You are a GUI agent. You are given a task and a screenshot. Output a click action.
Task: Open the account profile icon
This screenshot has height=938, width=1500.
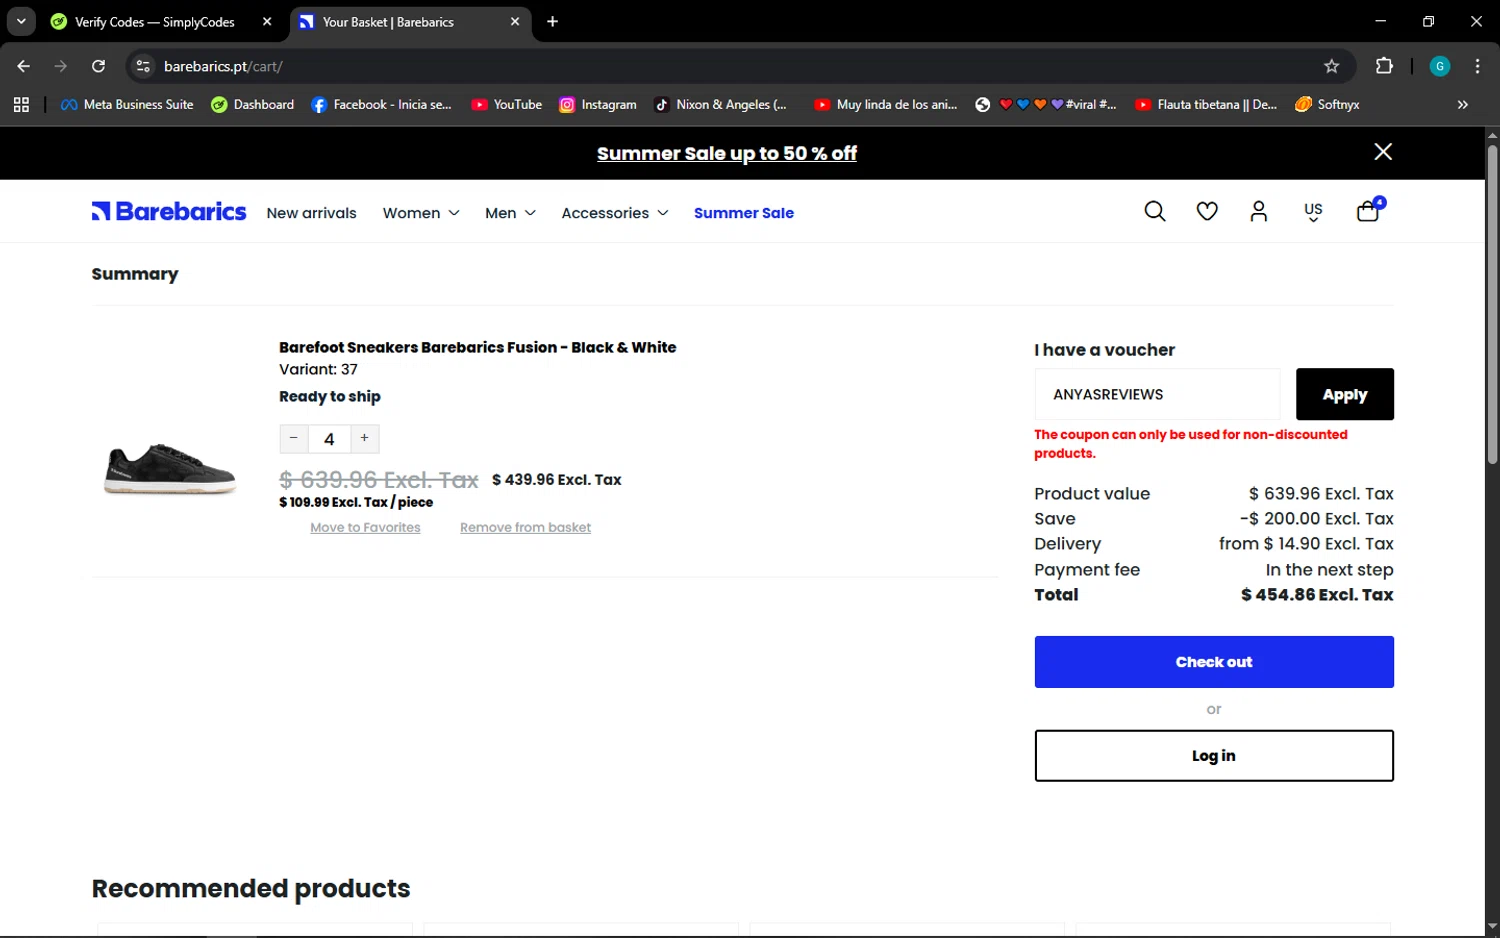1259,211
